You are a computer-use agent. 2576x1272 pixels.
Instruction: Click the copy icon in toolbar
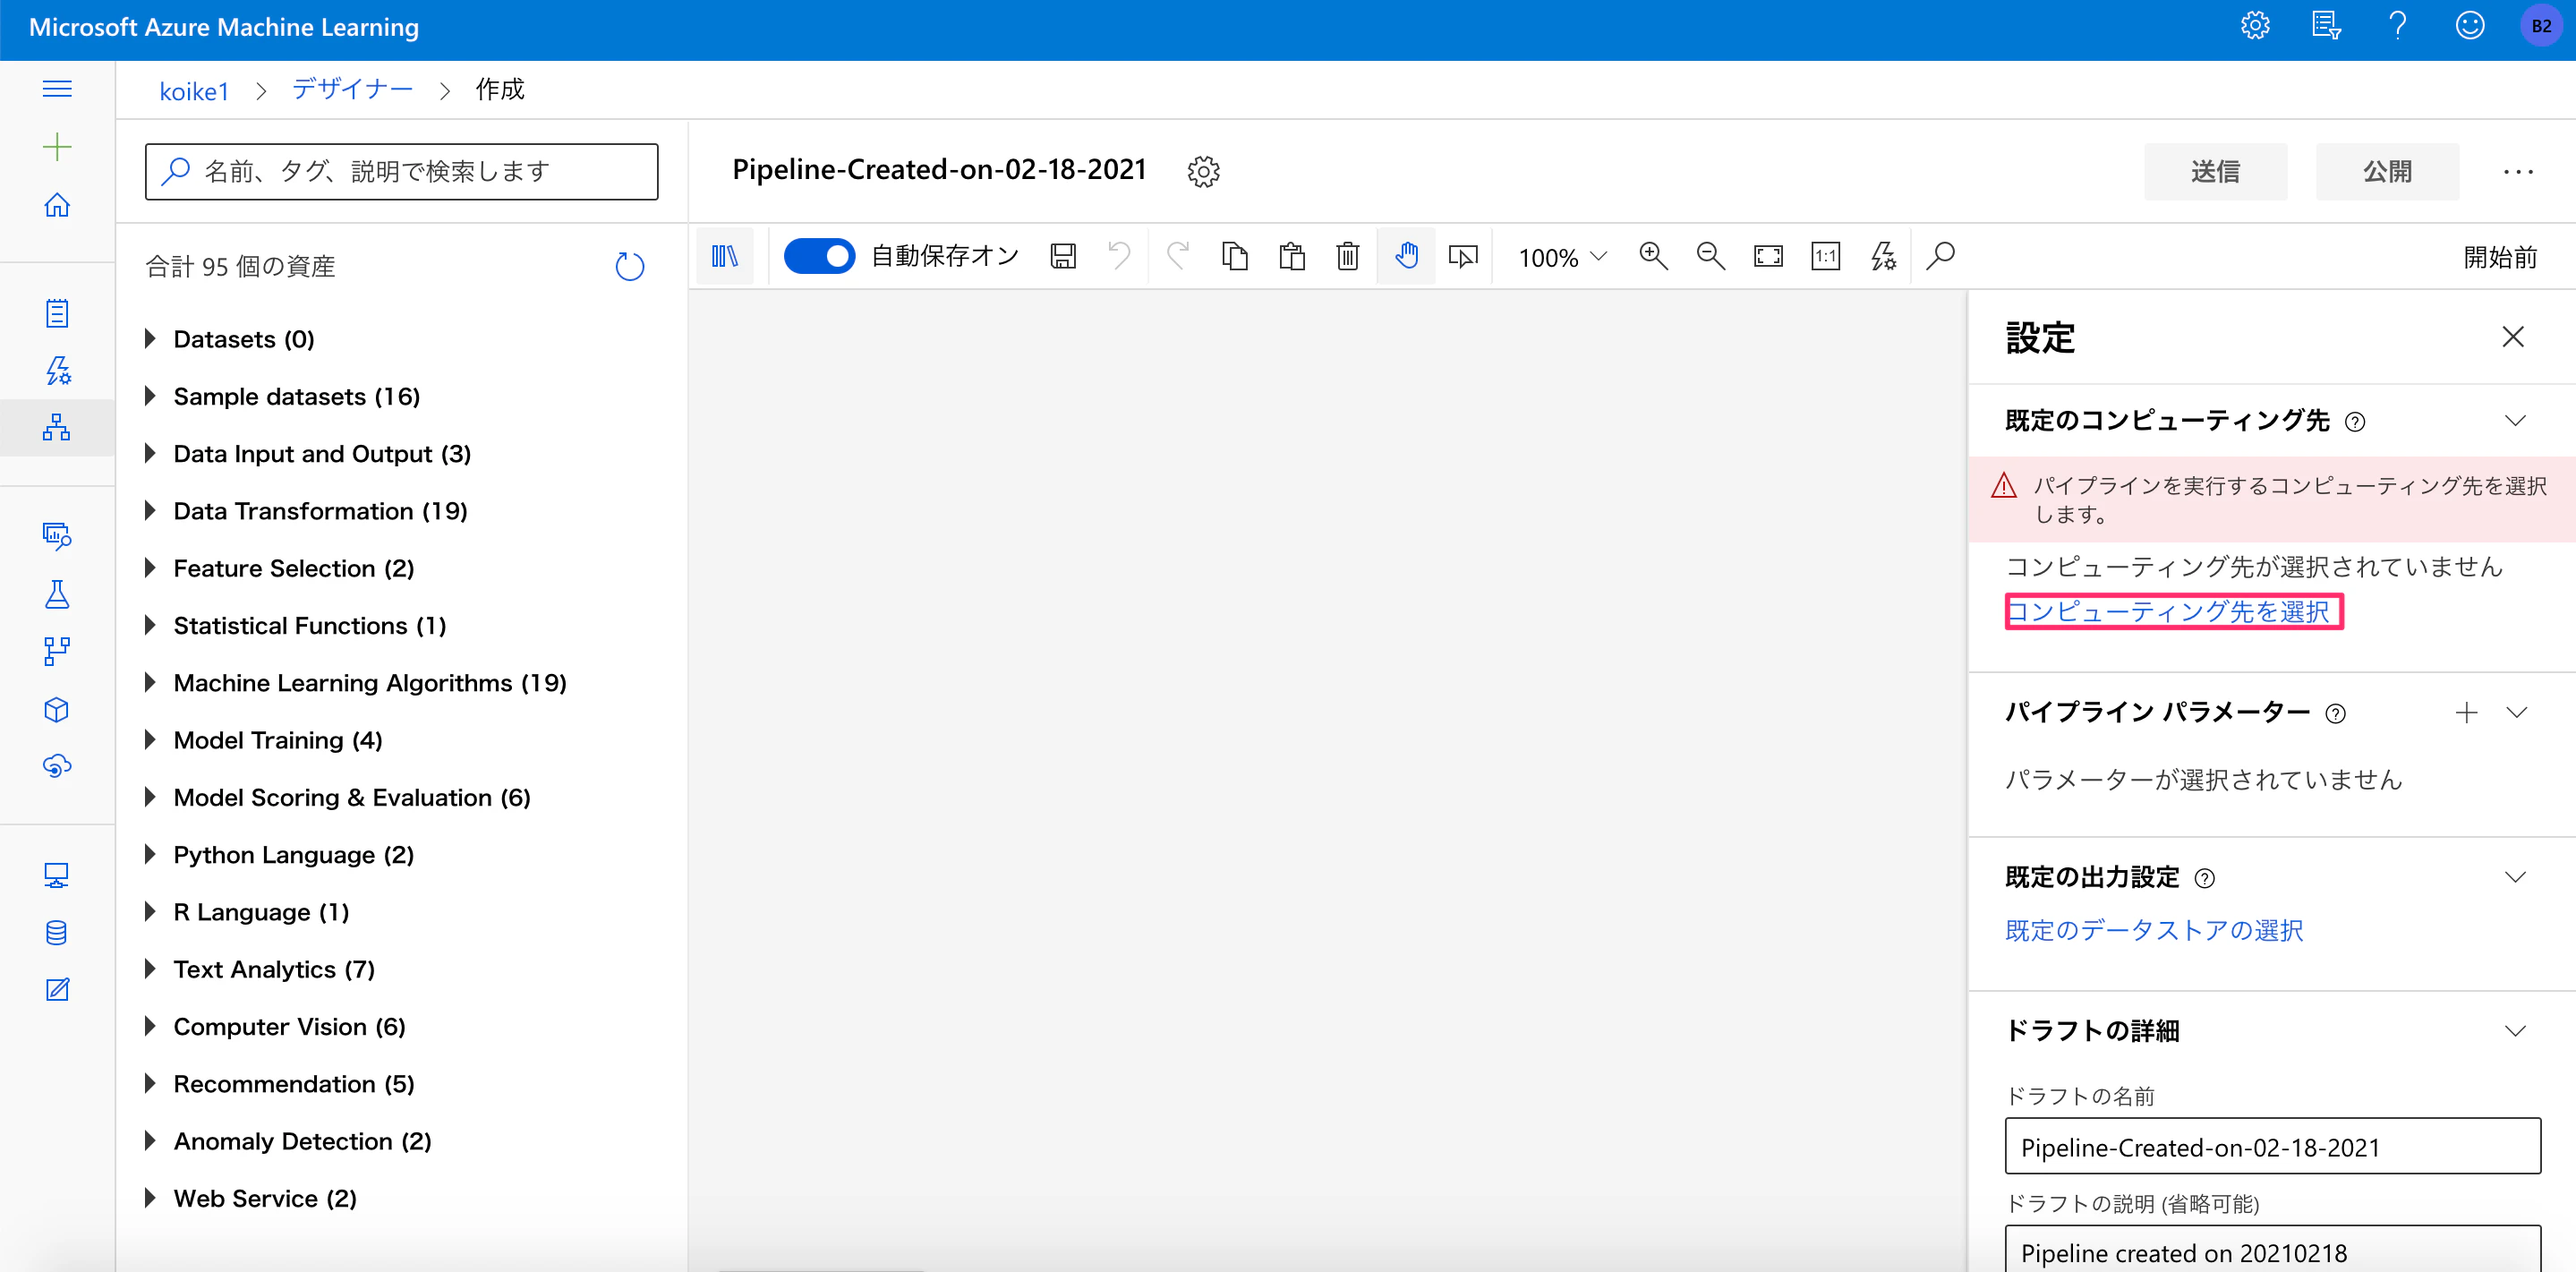pos(1235,256)
